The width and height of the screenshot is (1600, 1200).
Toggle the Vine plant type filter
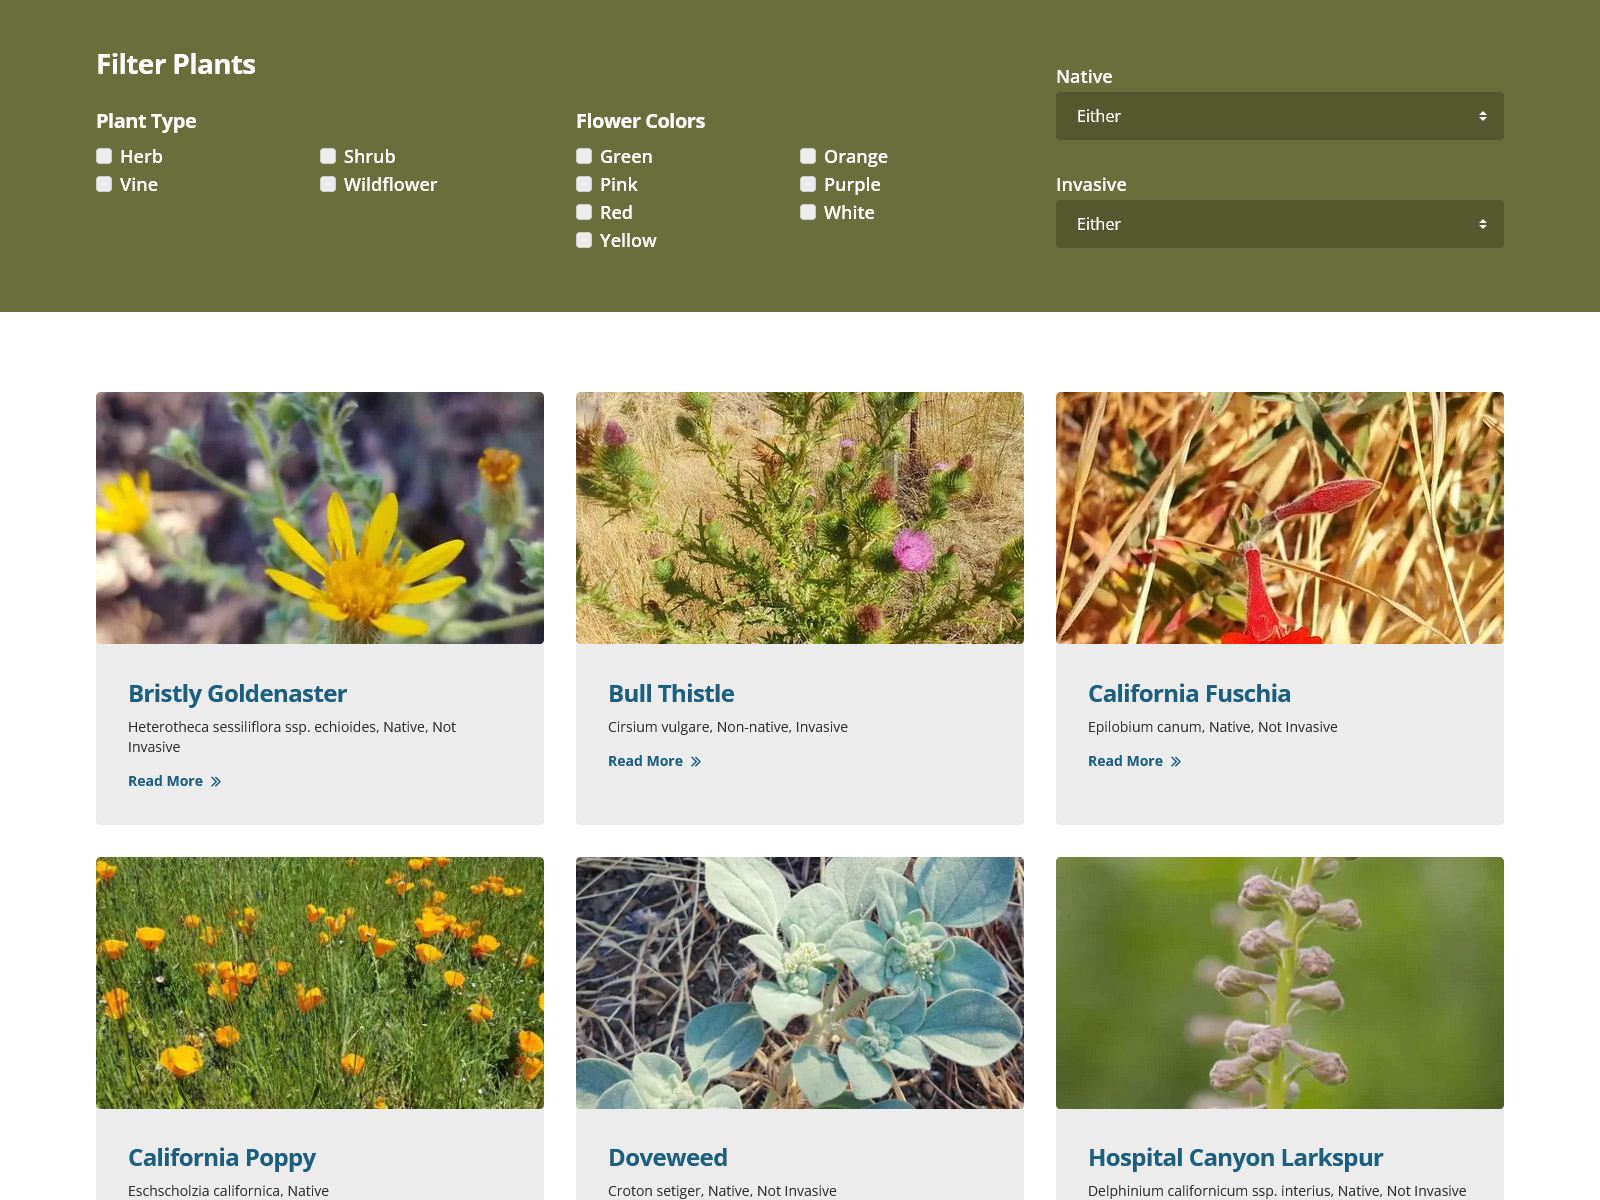tap(104, 184)
